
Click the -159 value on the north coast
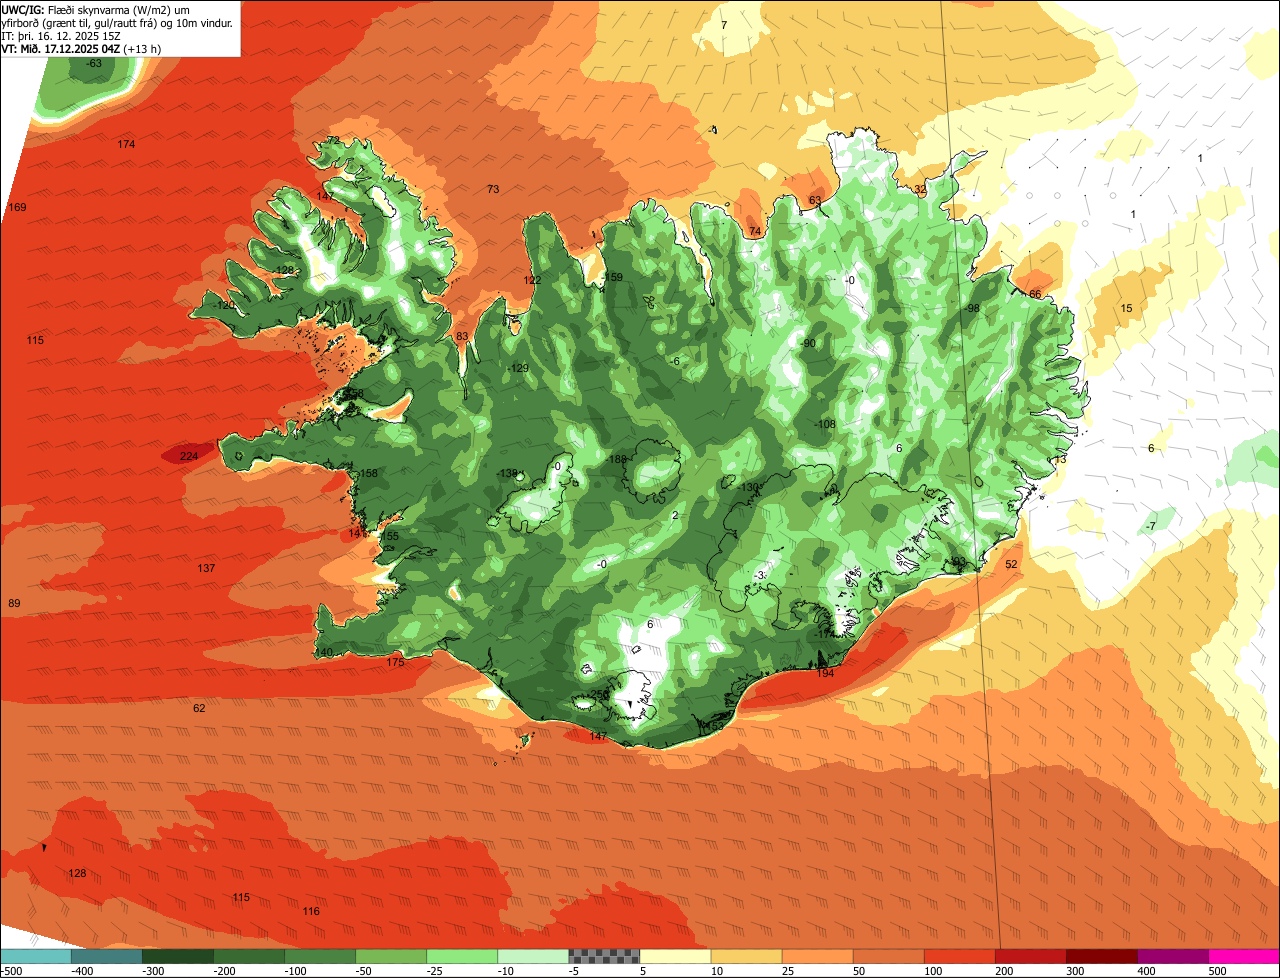point(612,277)
